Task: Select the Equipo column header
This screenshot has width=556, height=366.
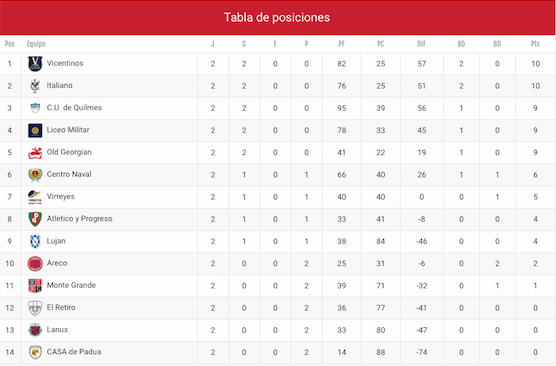Action: [x=36, y=44]
